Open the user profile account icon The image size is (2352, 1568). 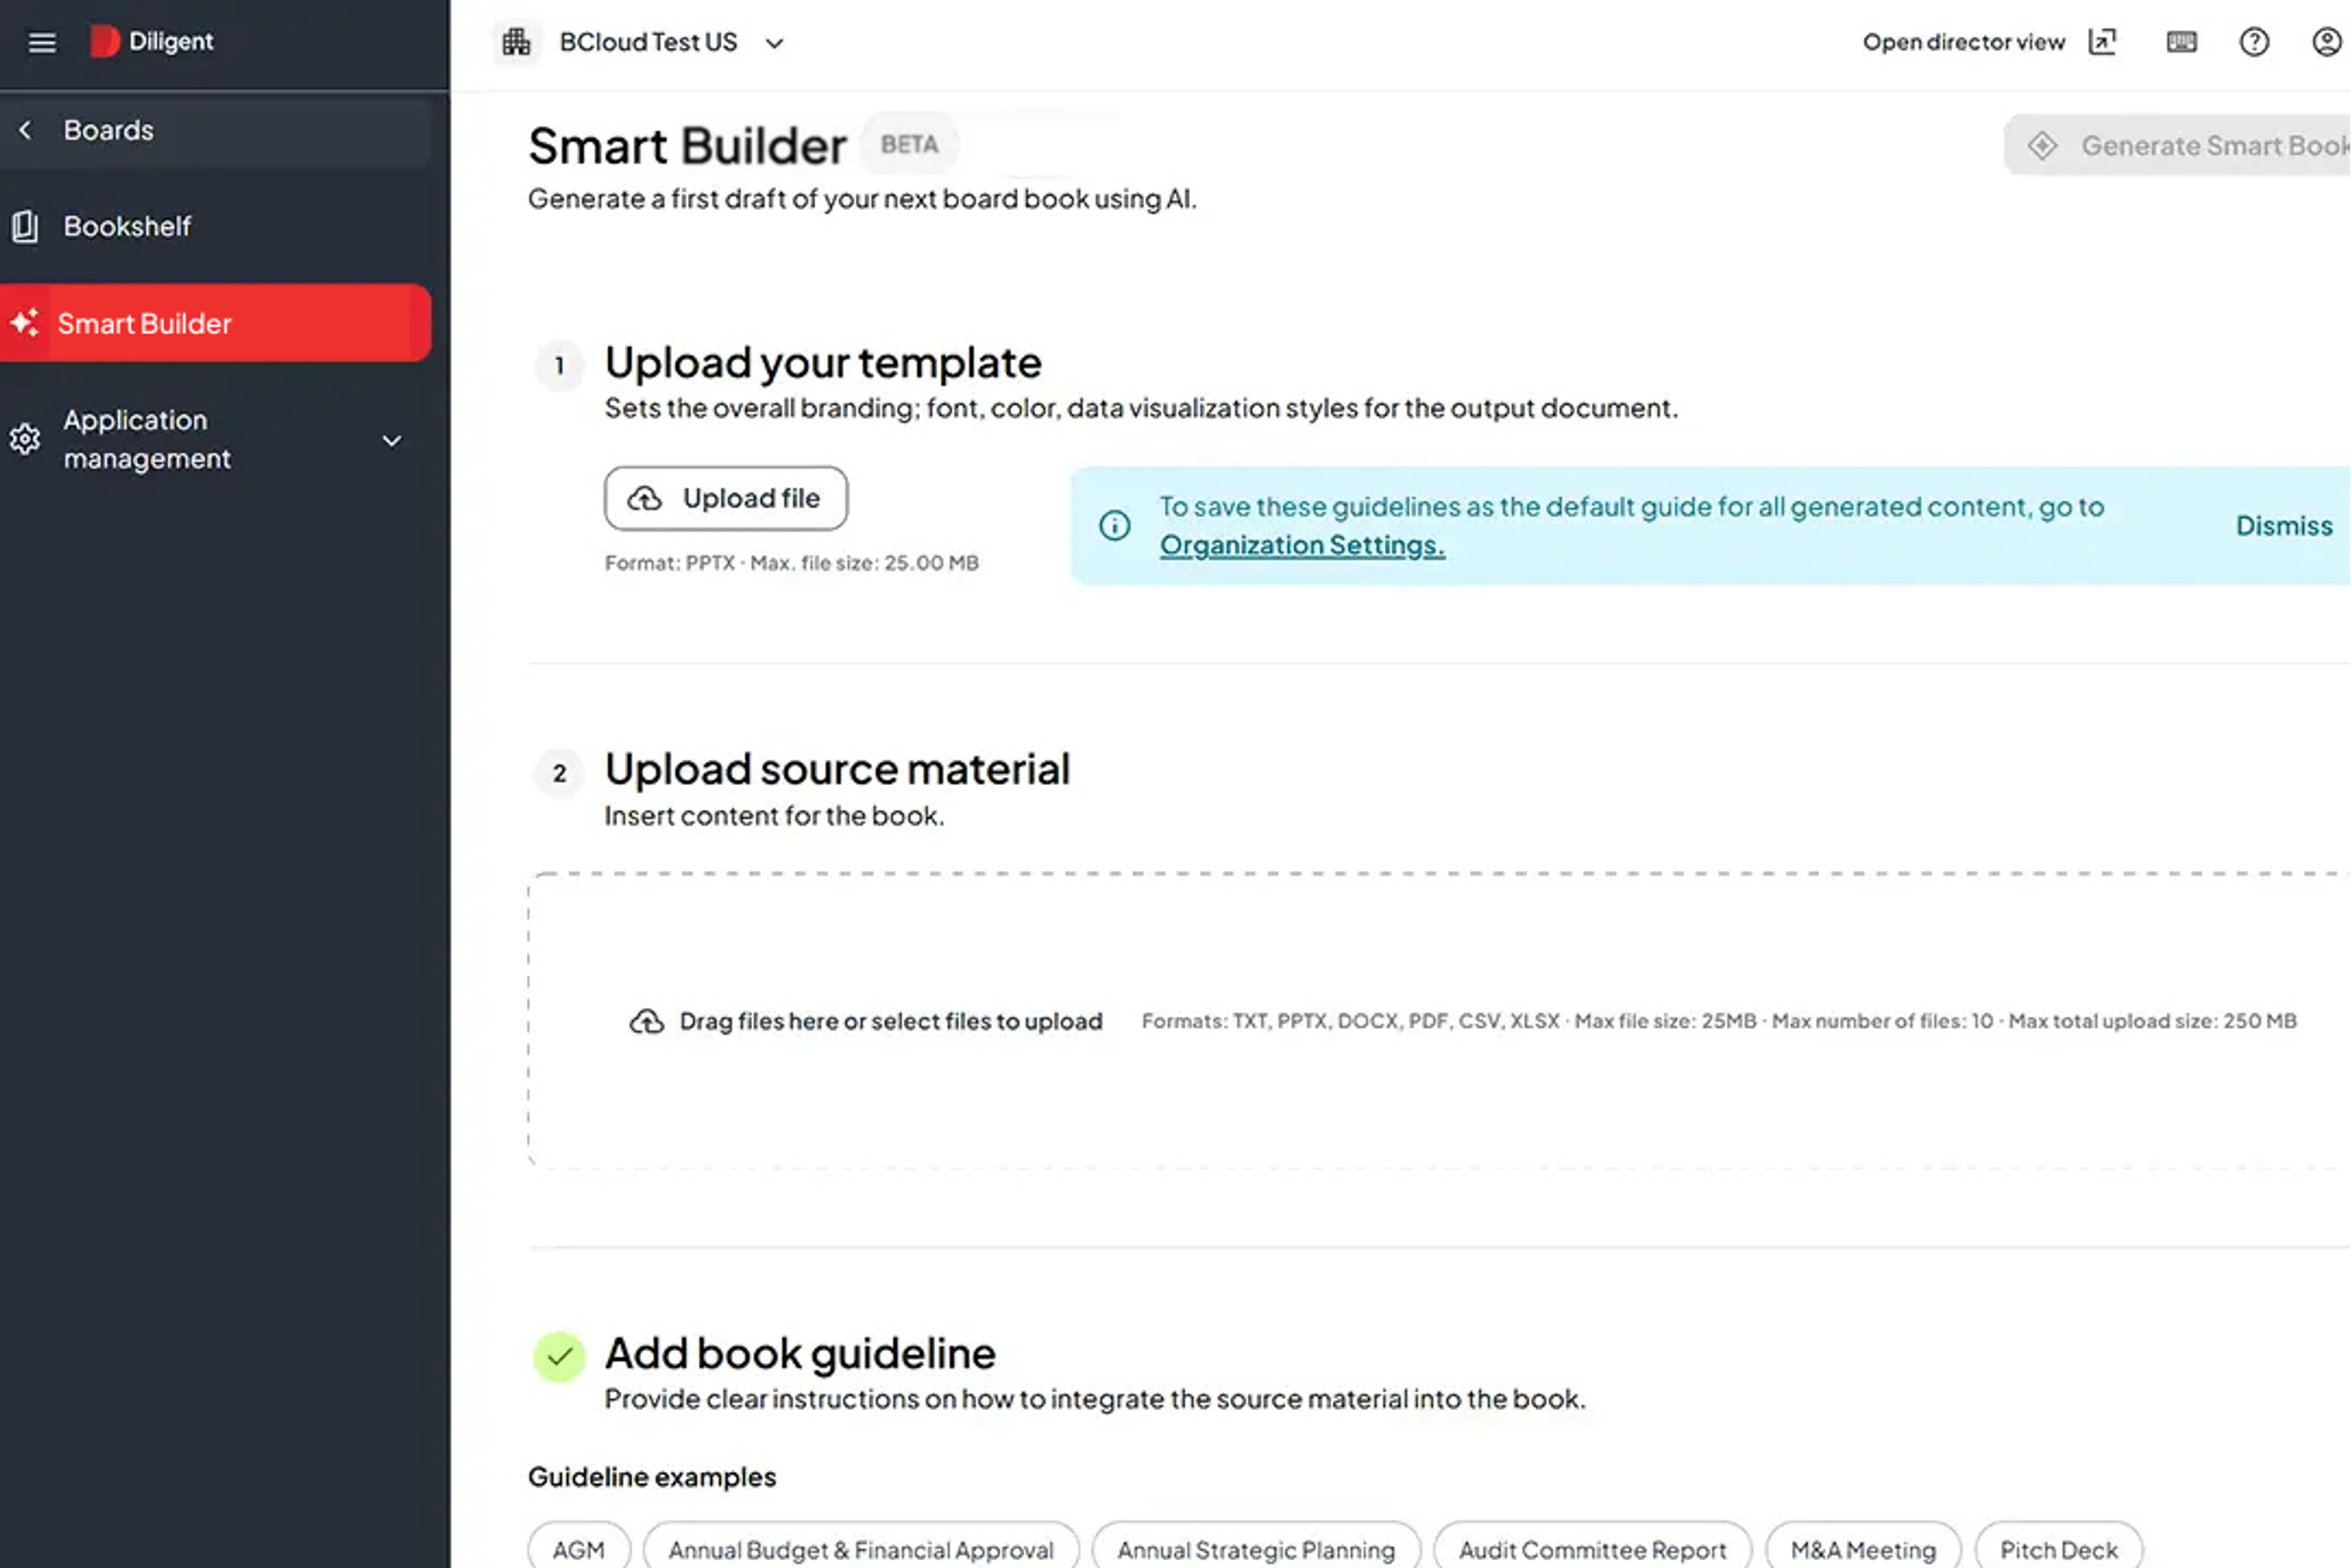[x=2330, y=42]
